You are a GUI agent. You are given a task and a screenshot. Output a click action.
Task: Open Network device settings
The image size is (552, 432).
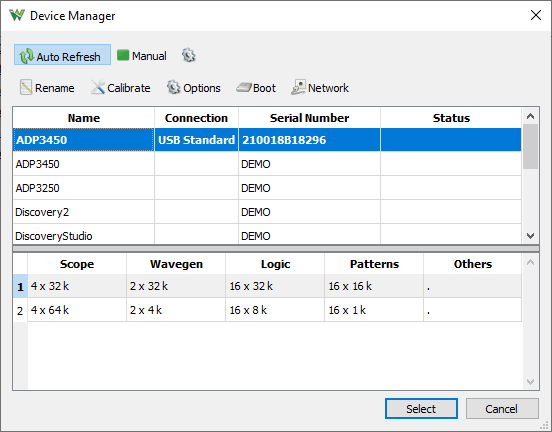click(x=320, y=88)
